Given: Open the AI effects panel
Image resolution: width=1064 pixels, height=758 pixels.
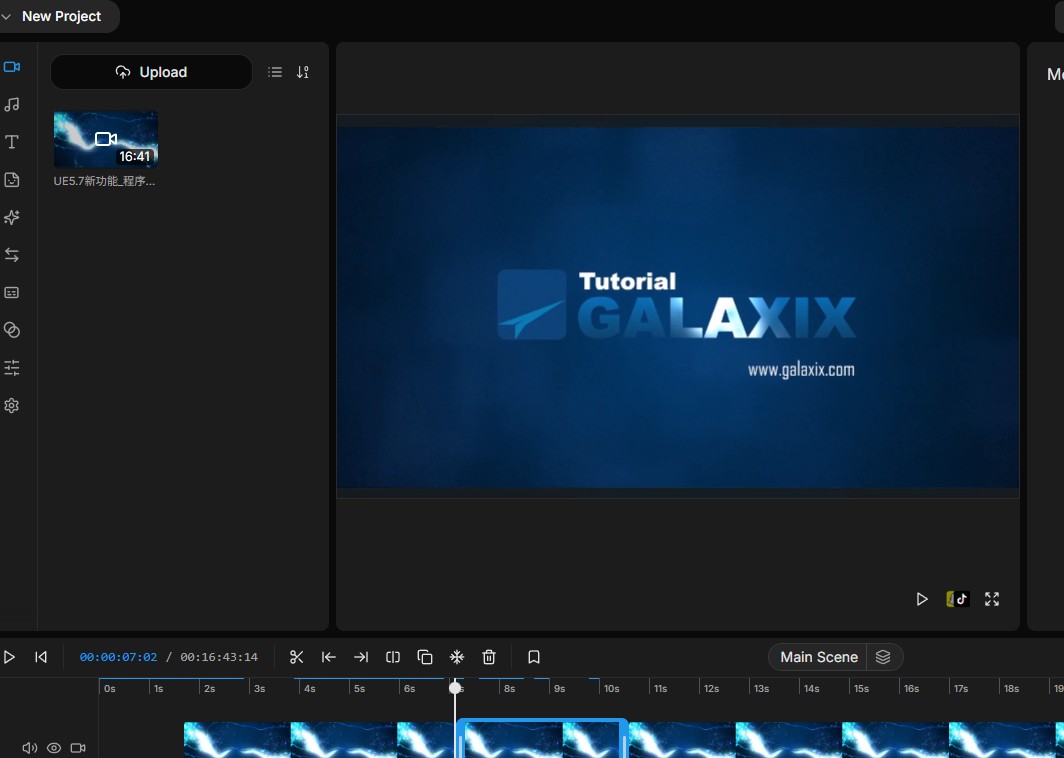Looking at the screenshot, I should (12, 217).
